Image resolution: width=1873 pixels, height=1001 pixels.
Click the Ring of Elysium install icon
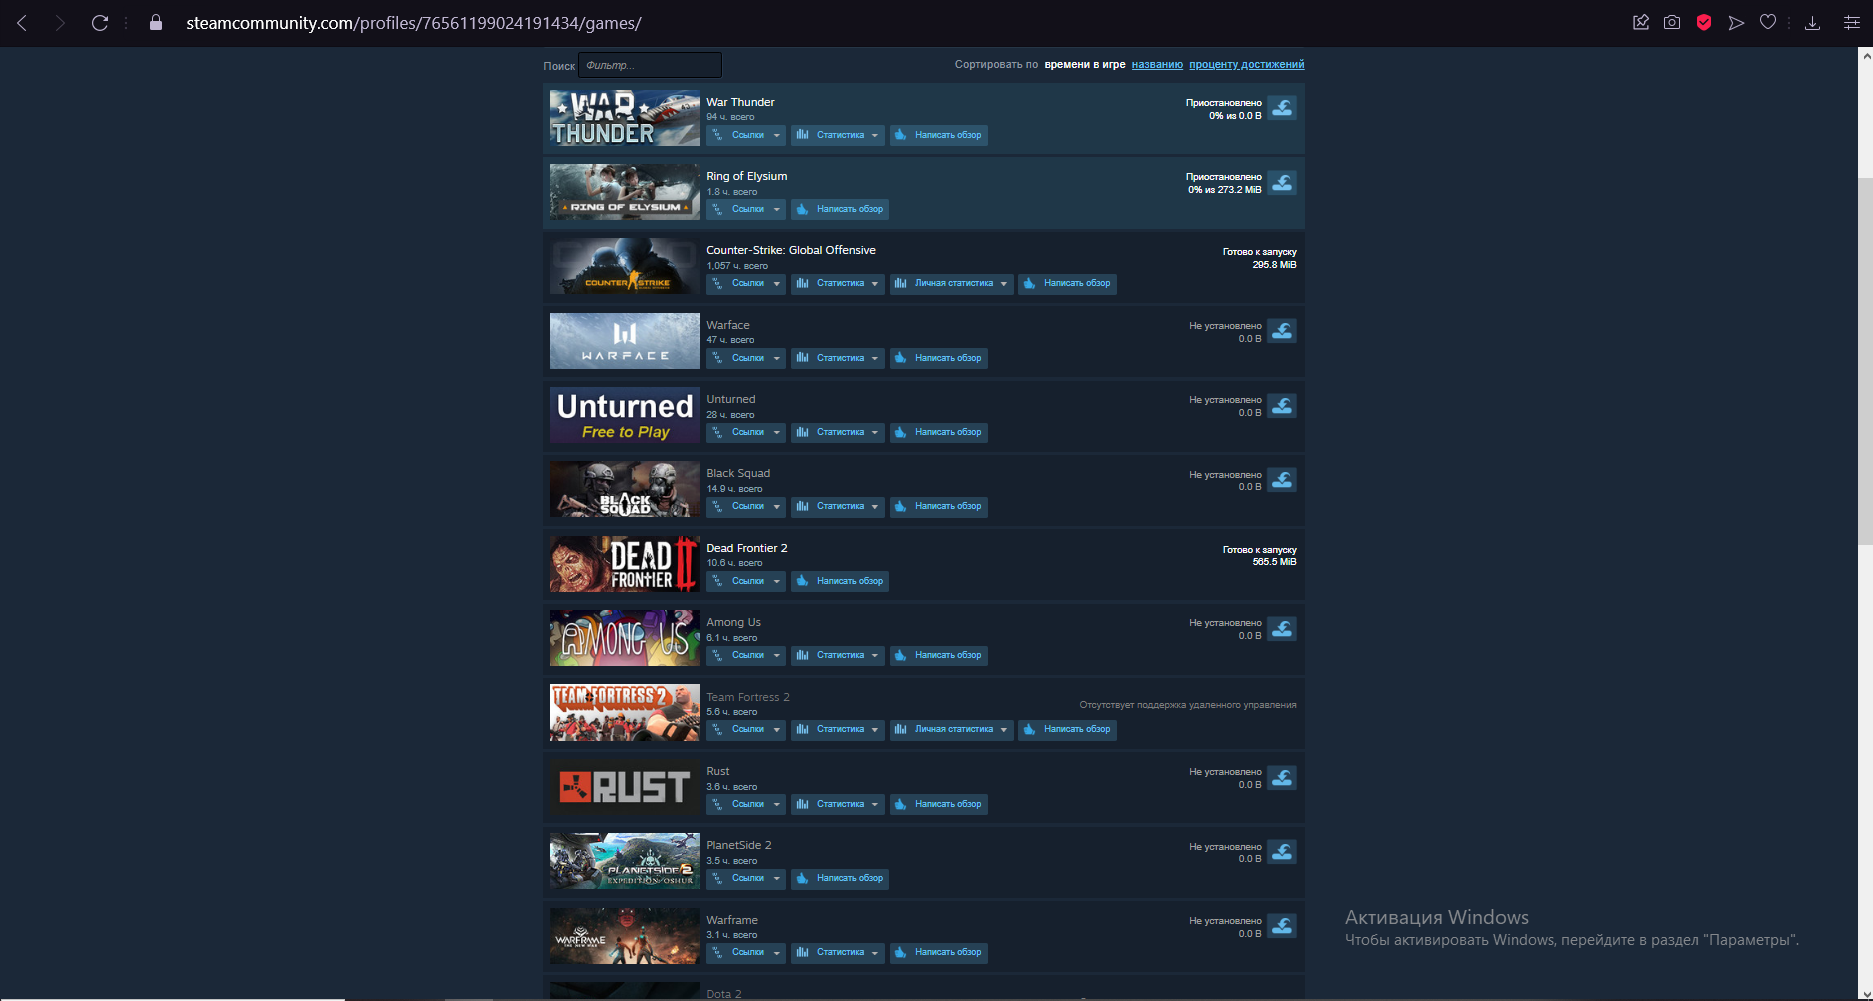(1282, 182)
